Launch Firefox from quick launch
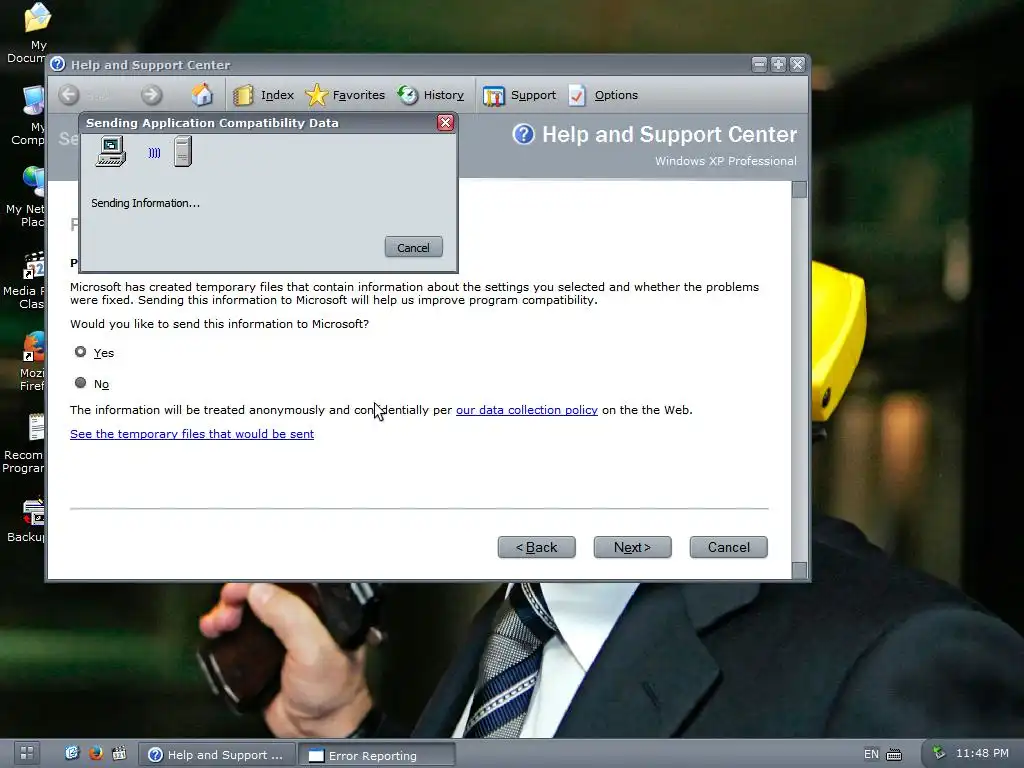Screen dimensions: 1024x768 95,753
